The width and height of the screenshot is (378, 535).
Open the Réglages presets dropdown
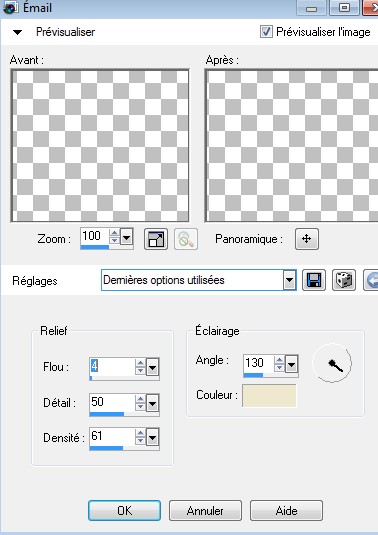click(289, 280)
